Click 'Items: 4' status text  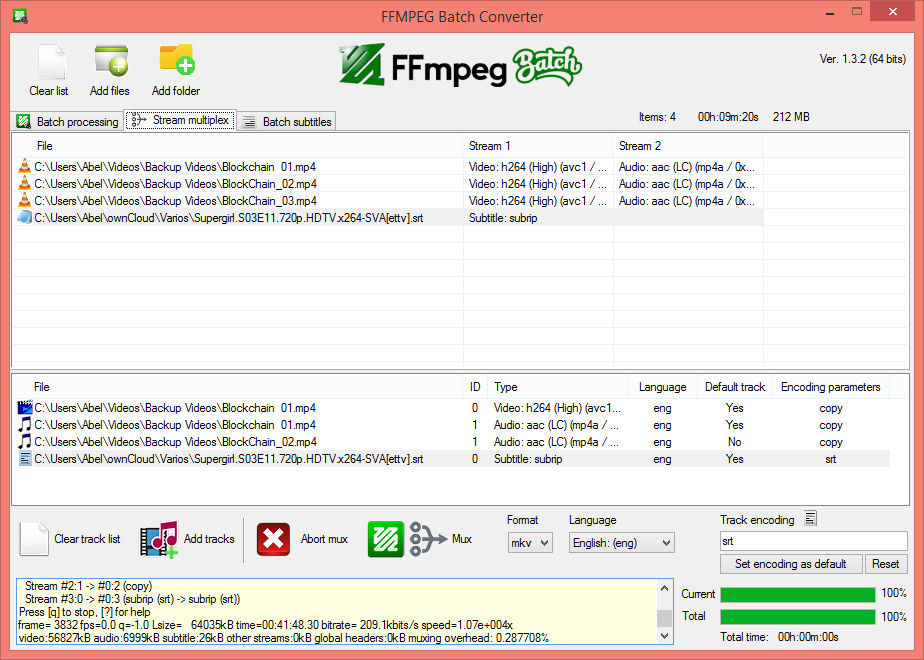pyautogui.click(x=657, y=117)
